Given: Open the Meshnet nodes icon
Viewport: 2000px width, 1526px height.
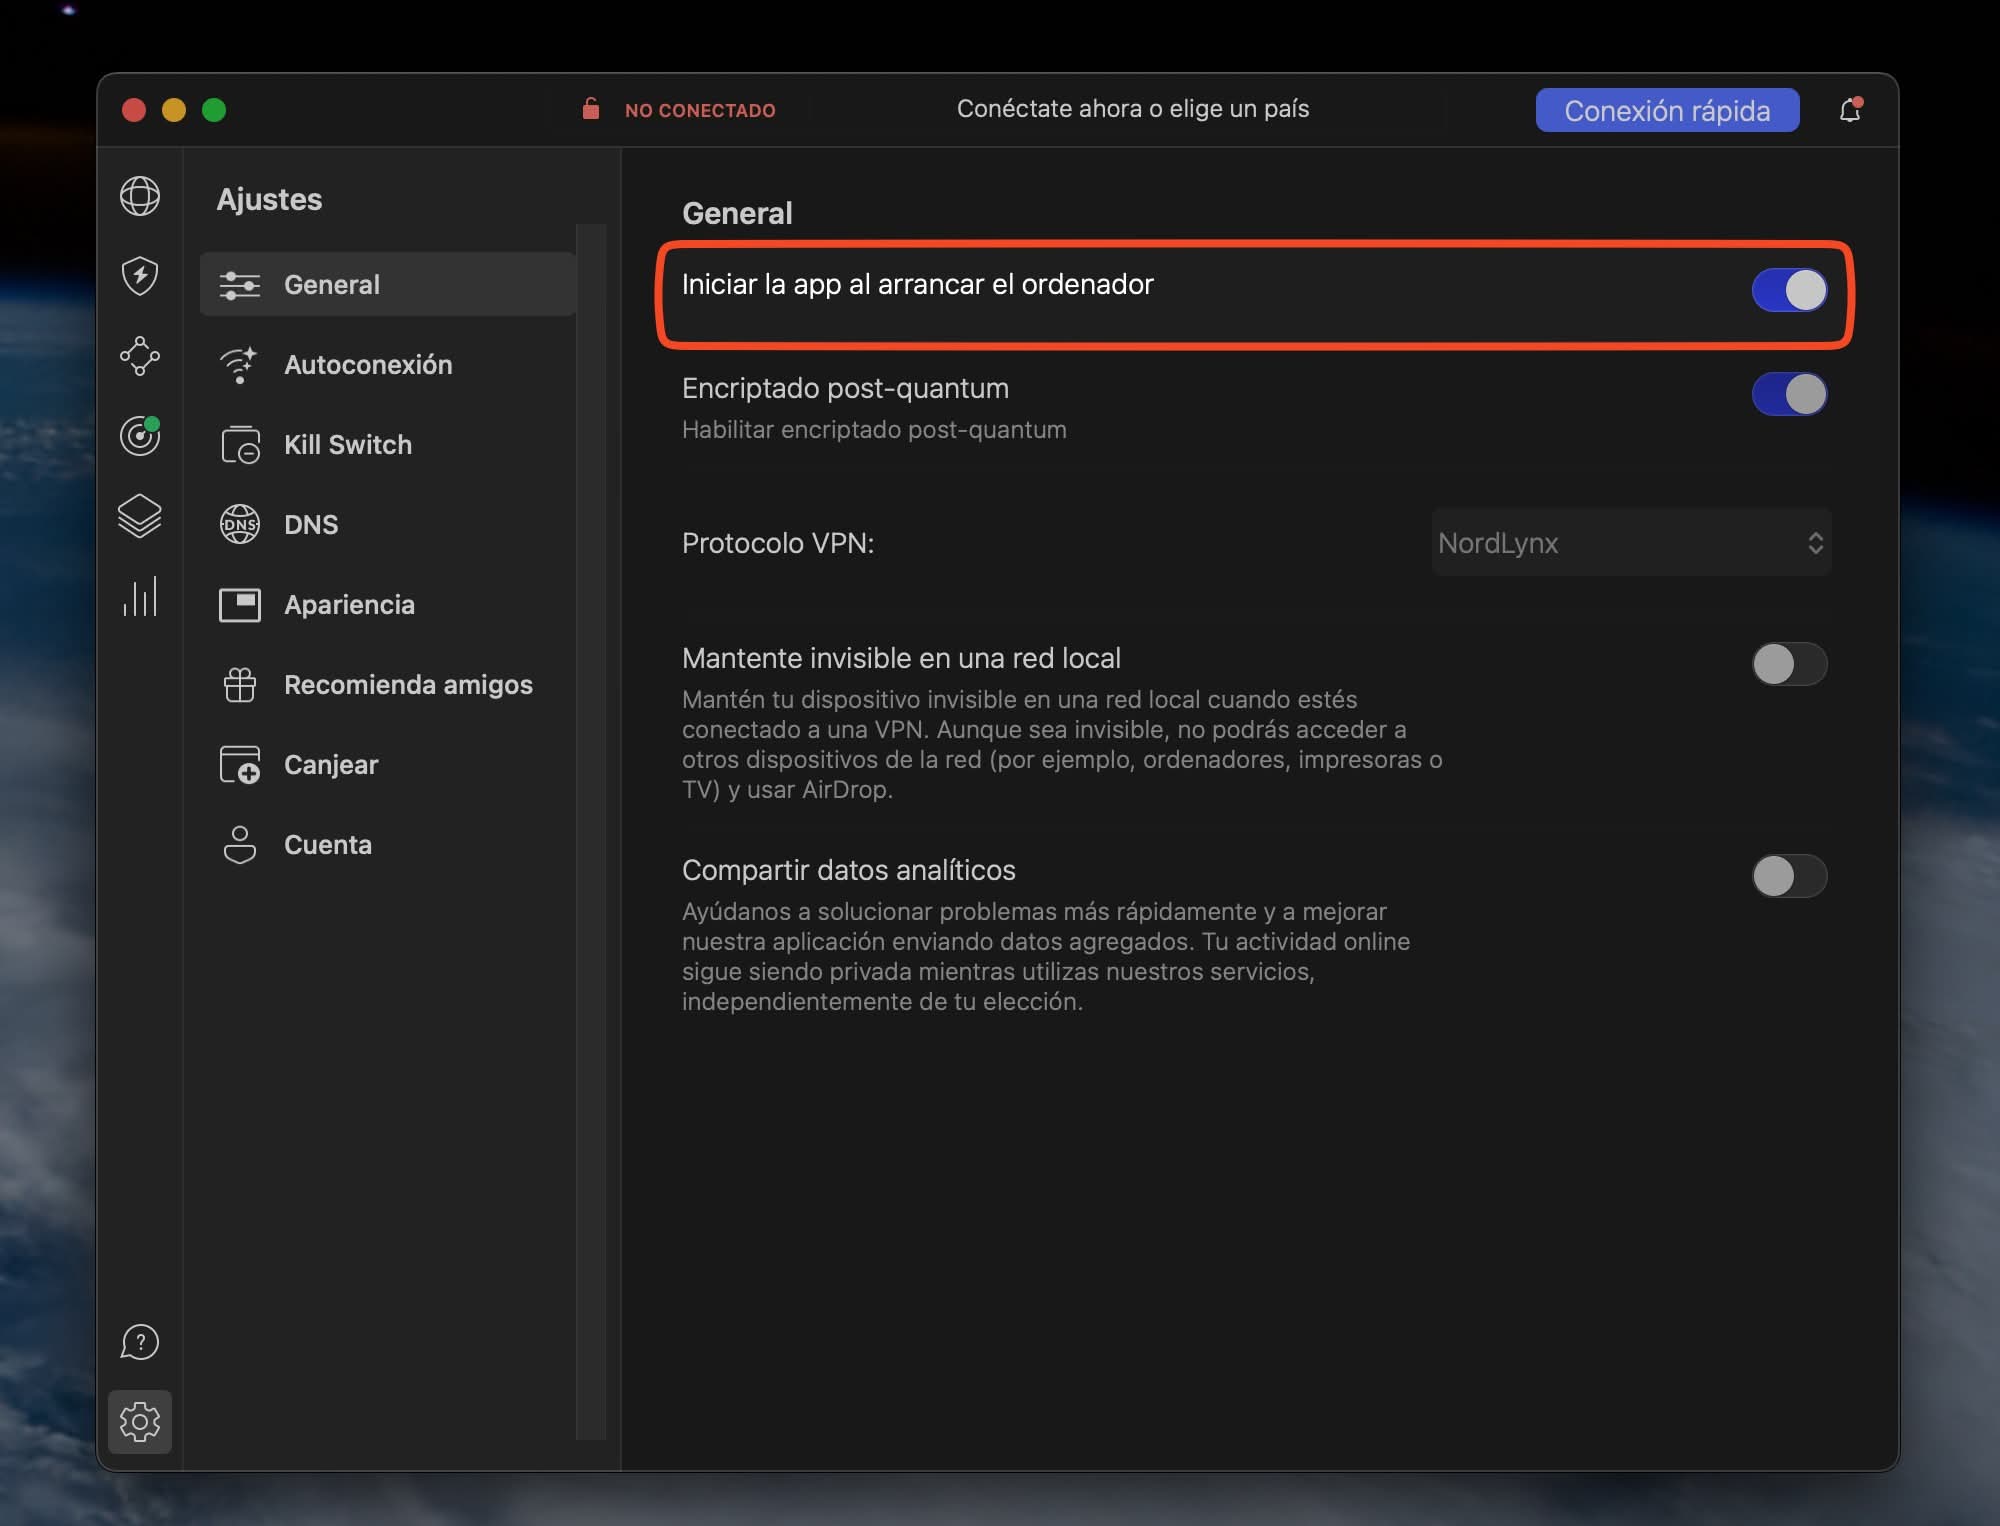Looking at the screenshot, I should (140, 356).
